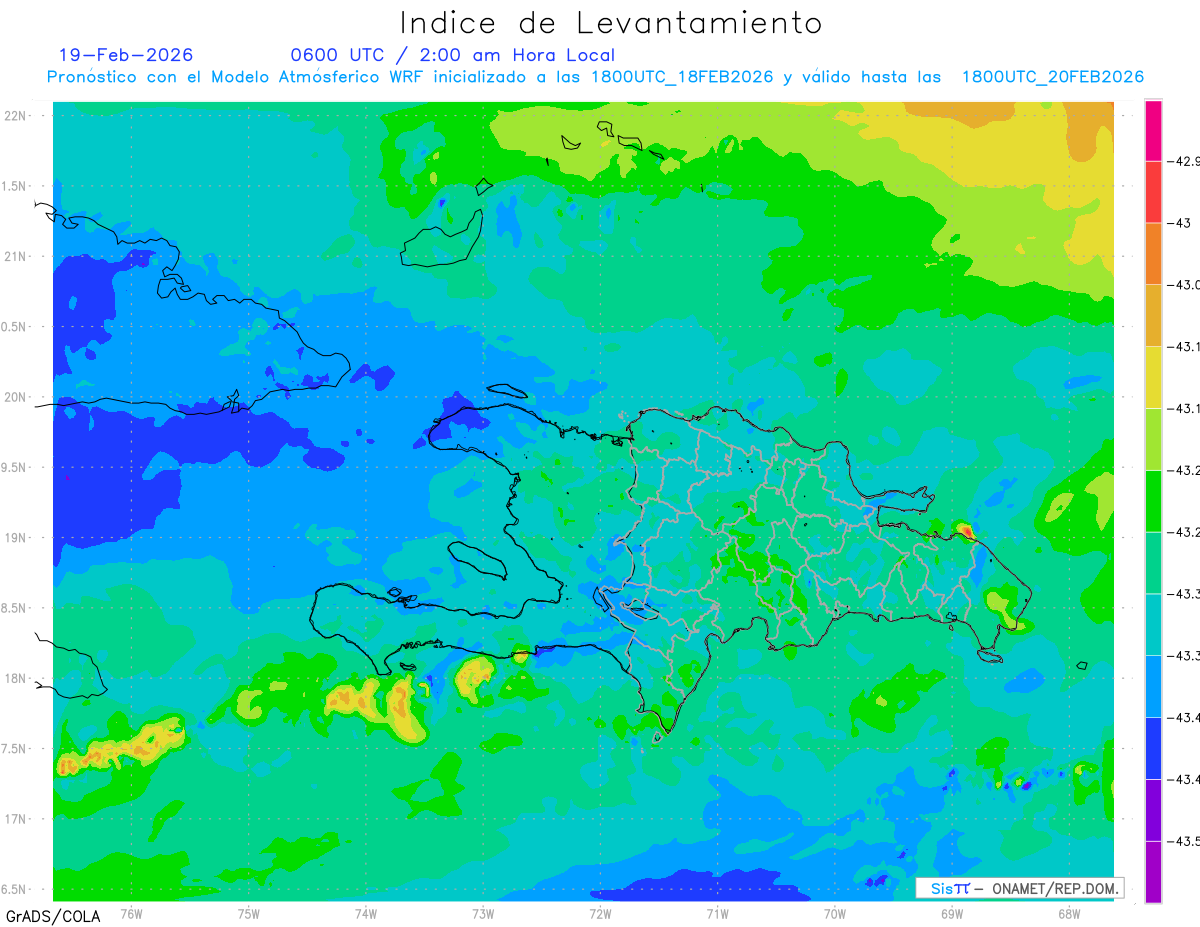Click the '72W' longitude label
1200x927 pixels.
pos(600,913)
